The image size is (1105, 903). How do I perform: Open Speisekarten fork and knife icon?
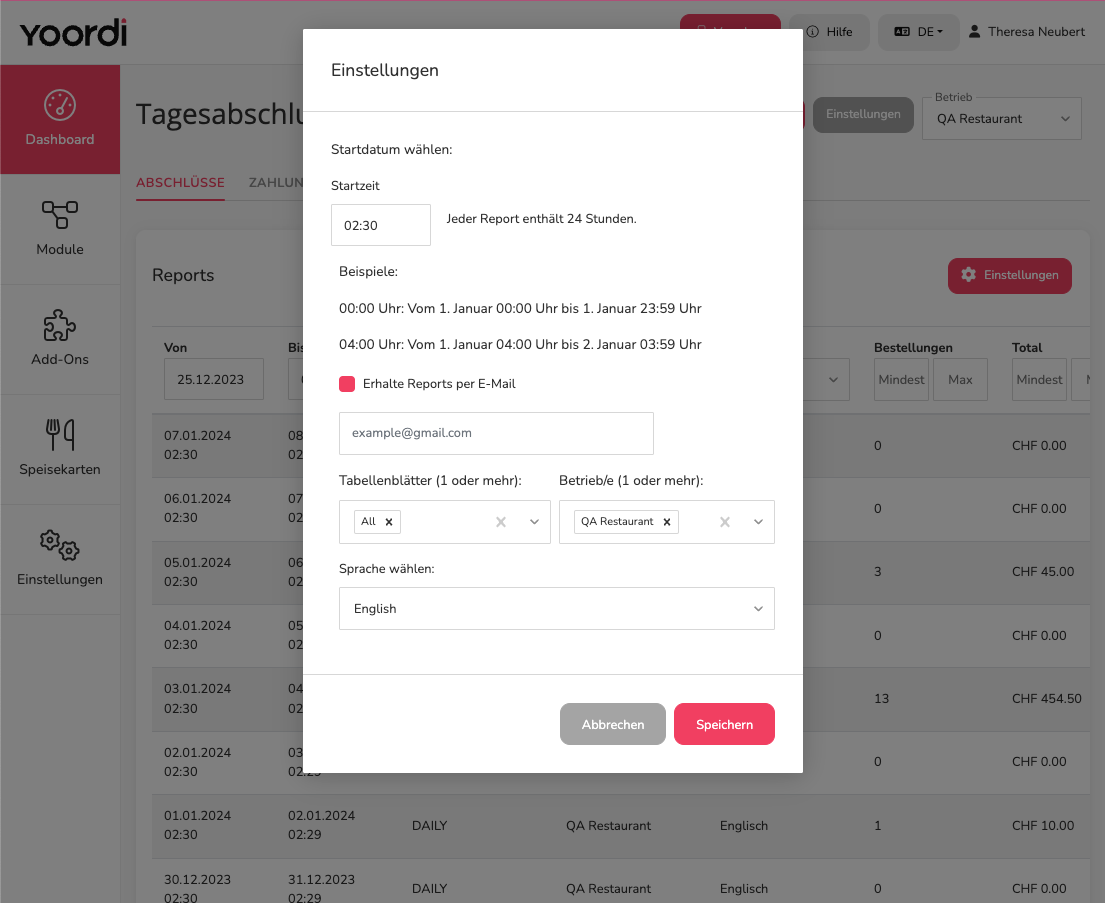[x=60, y=434]
